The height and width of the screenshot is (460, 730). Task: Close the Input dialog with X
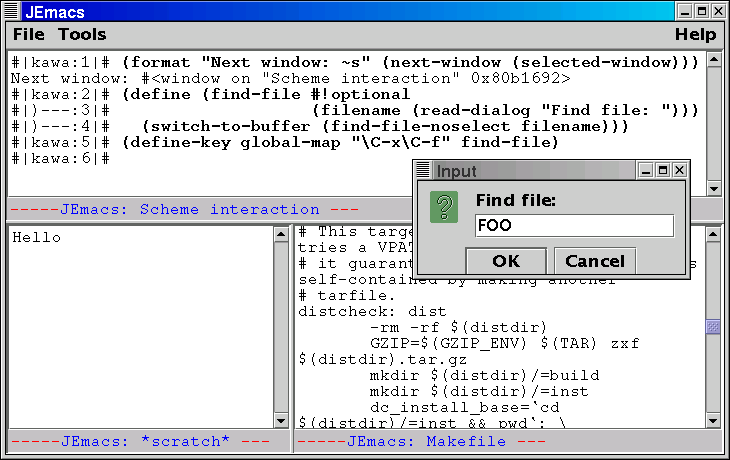(679, 171)
